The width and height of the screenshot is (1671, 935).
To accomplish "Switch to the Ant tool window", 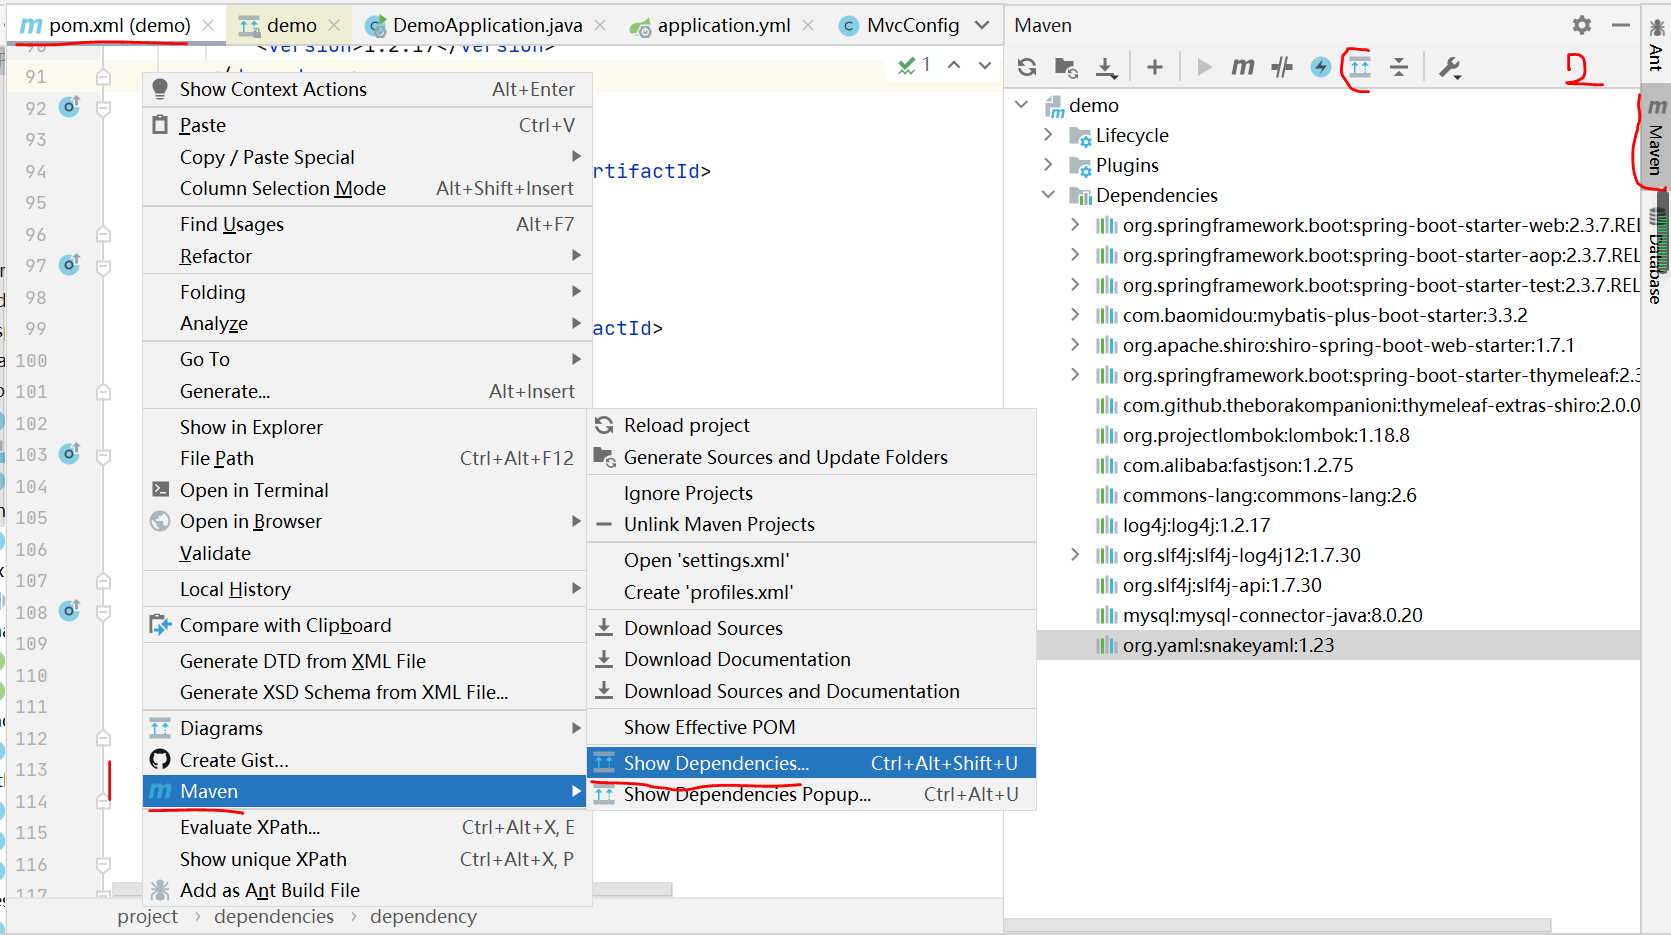I will 1657,42.
